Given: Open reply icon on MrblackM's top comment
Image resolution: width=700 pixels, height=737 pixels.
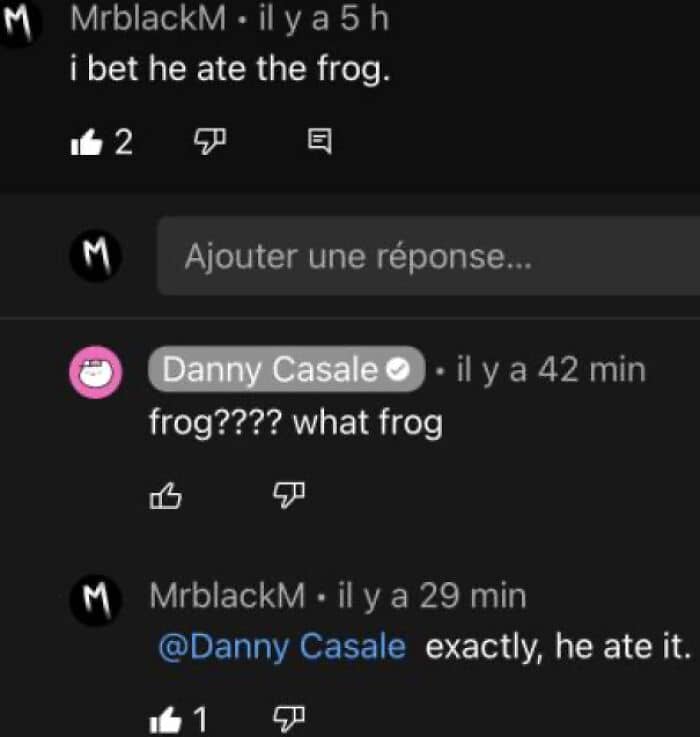Looking at the screenshot, I should (319, 143).
